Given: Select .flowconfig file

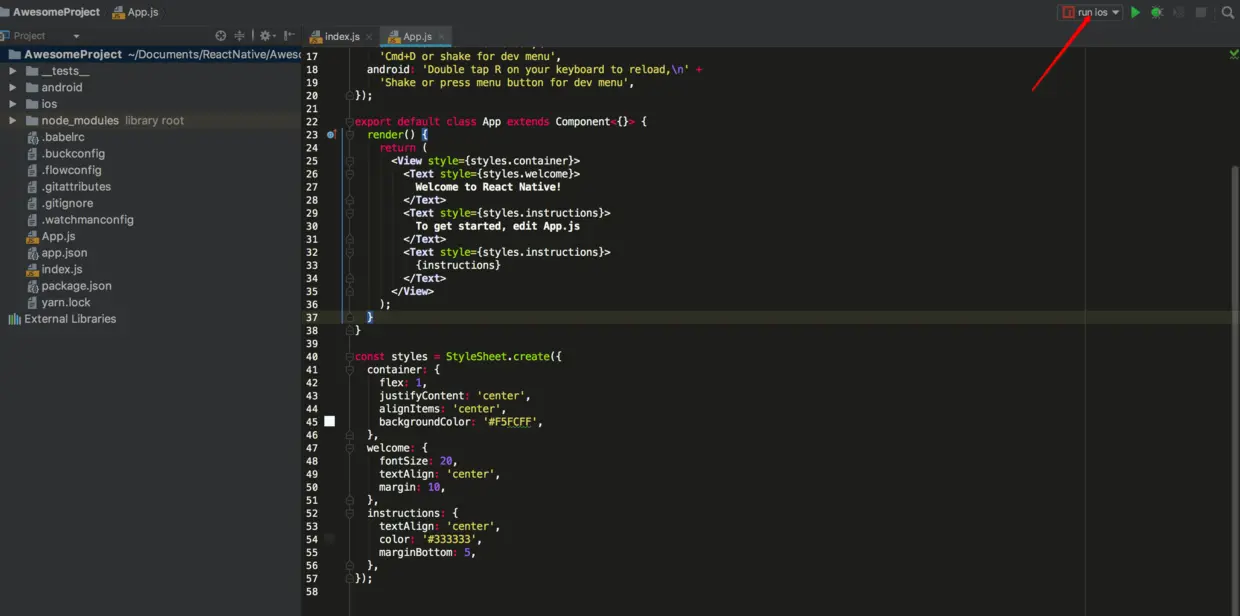Looking at the screenshot, I should tap(71, 170).
